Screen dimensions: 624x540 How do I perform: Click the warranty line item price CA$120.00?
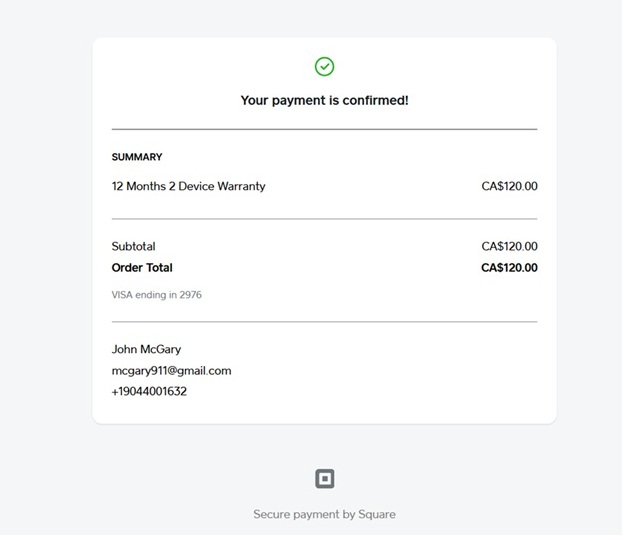(509, 186)
